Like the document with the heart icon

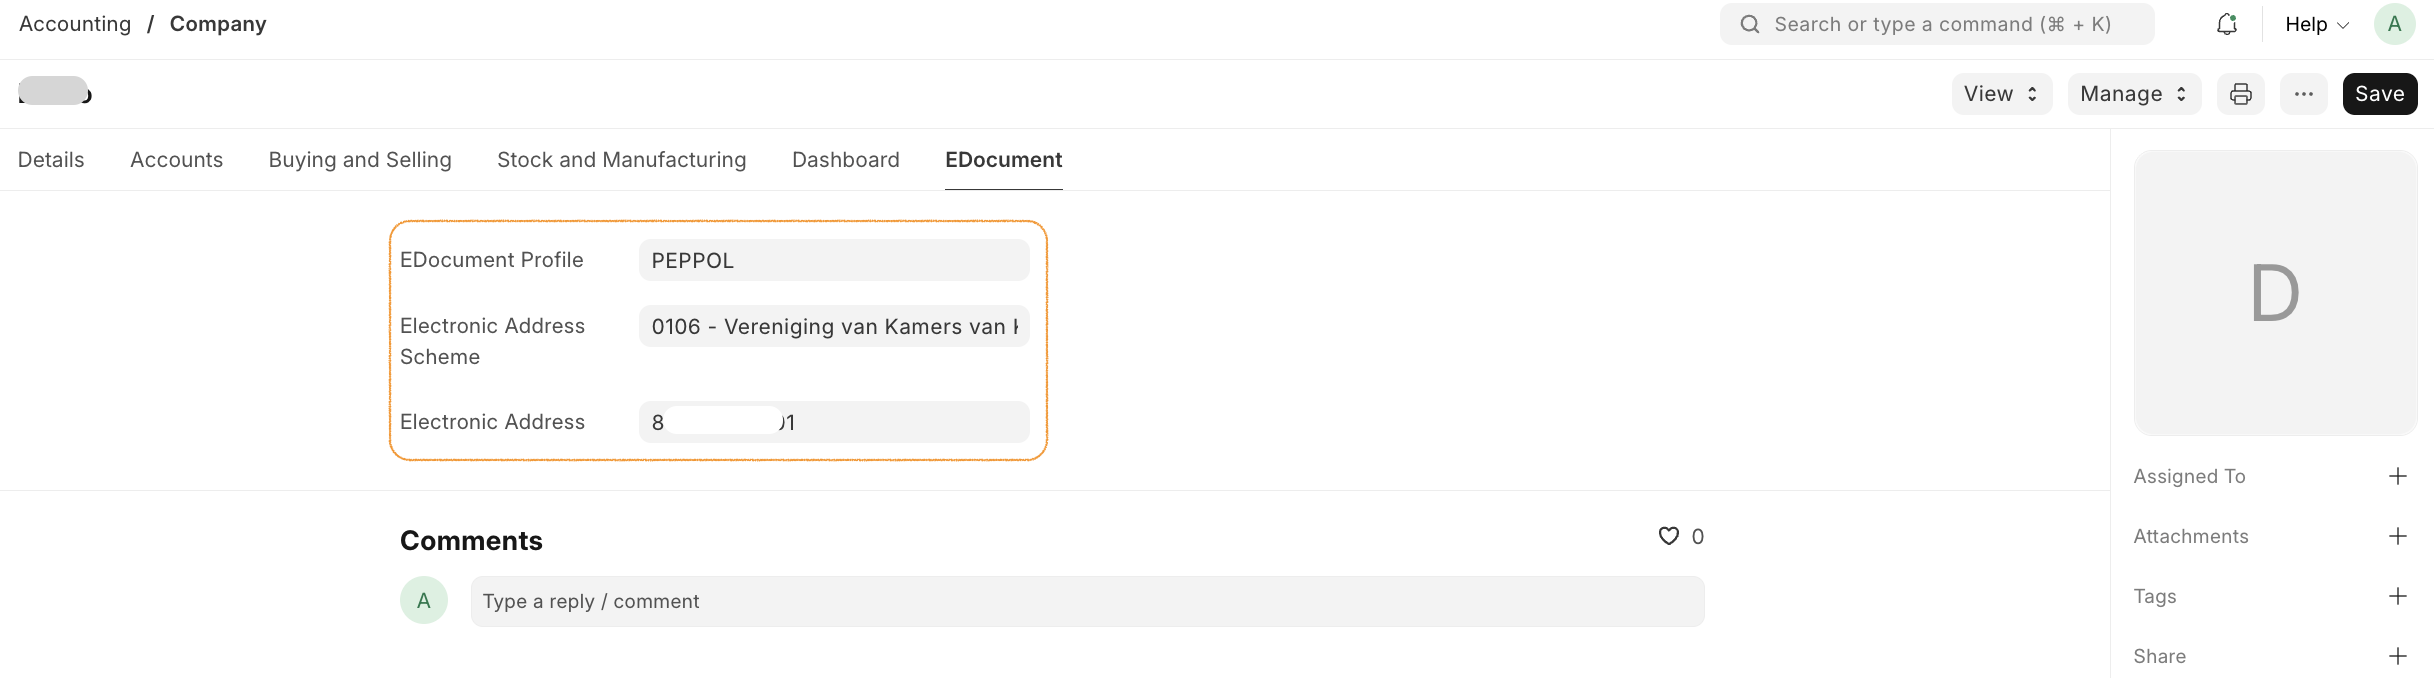click(1668, 536)
